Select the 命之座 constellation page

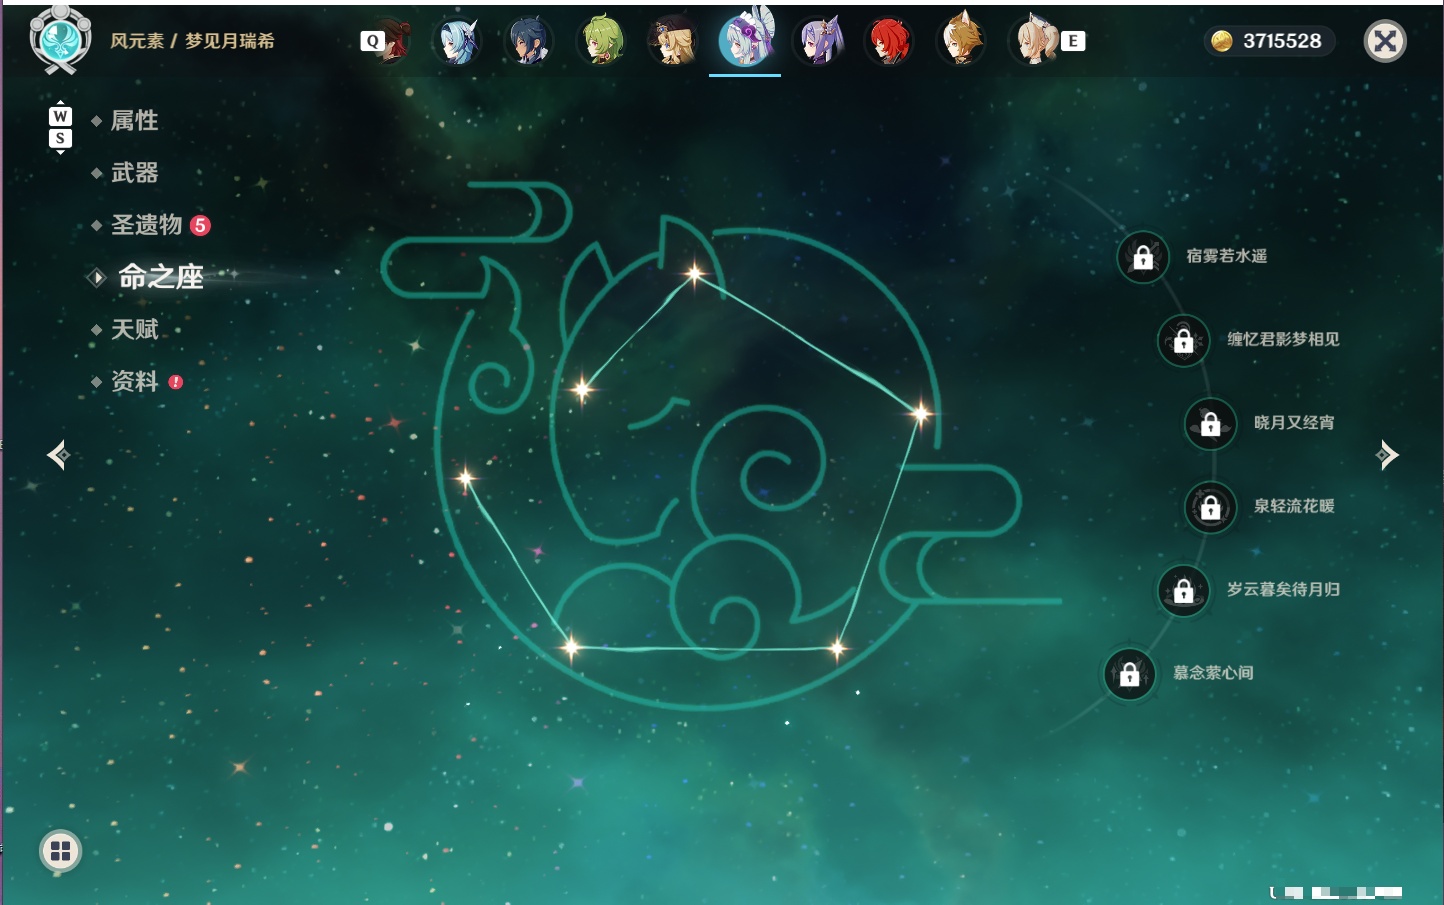tap(160, 277)
